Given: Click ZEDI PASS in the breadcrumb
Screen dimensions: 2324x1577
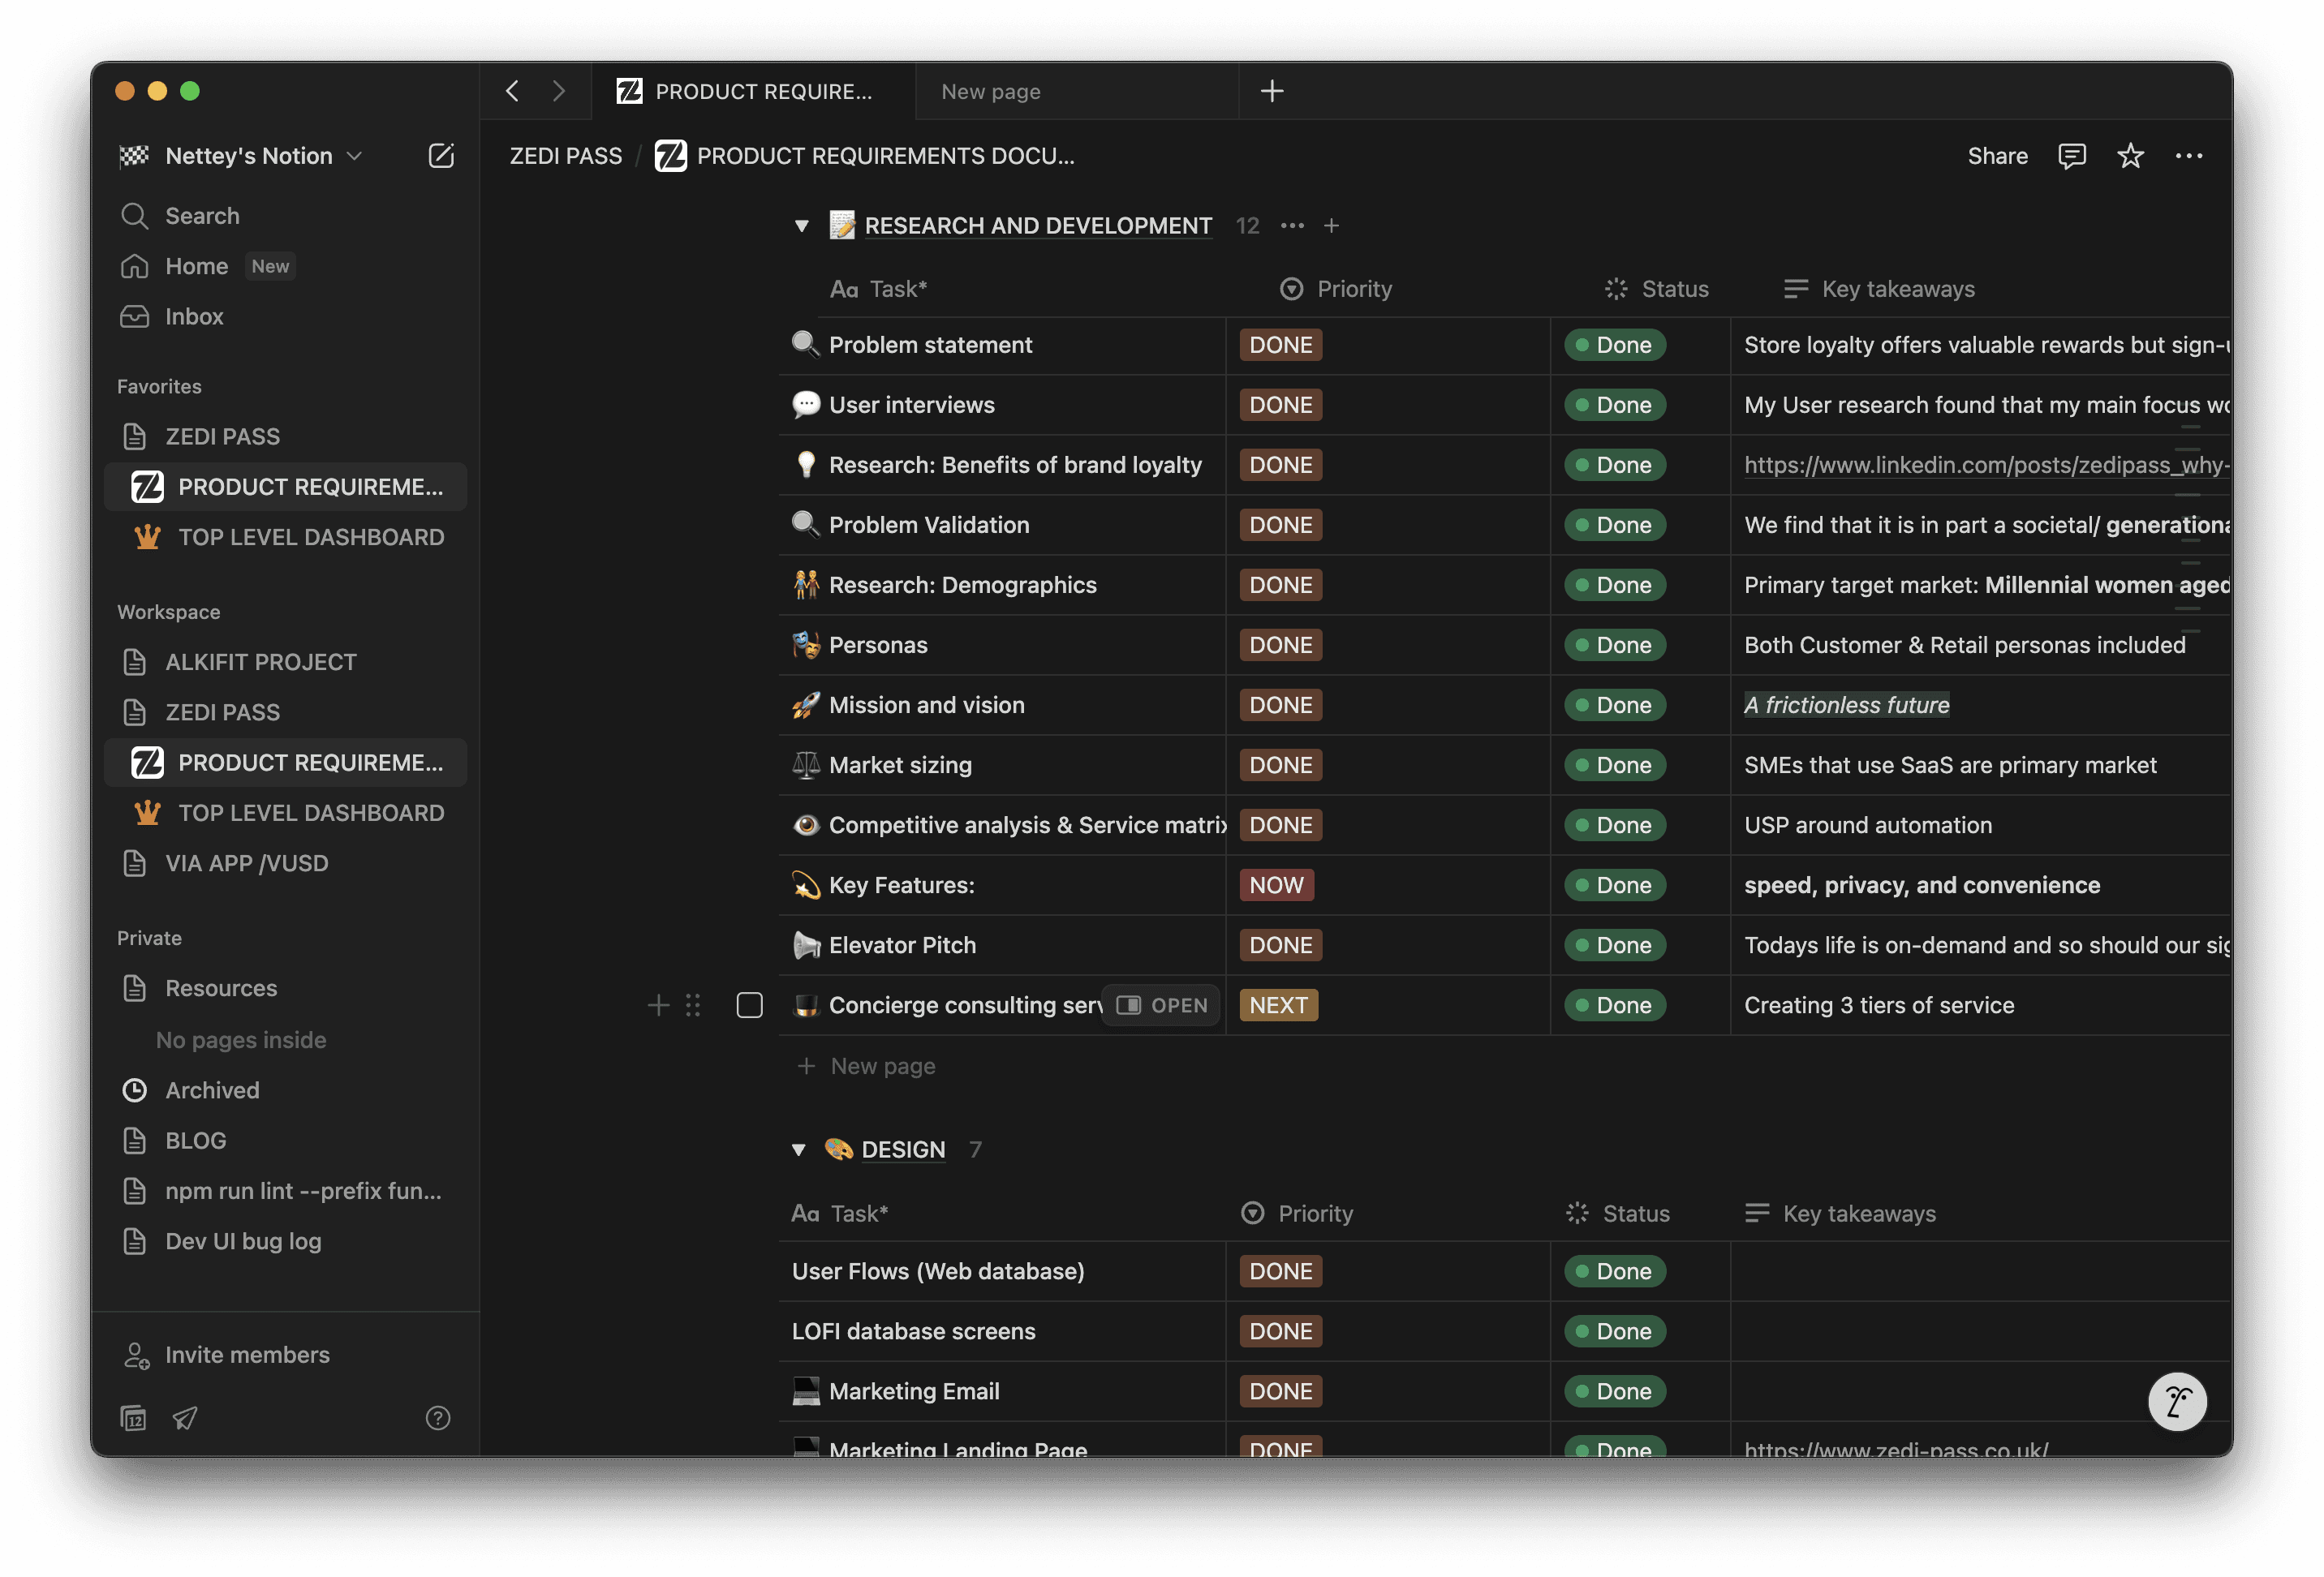Looking at the screenshot, I should 565,156.
